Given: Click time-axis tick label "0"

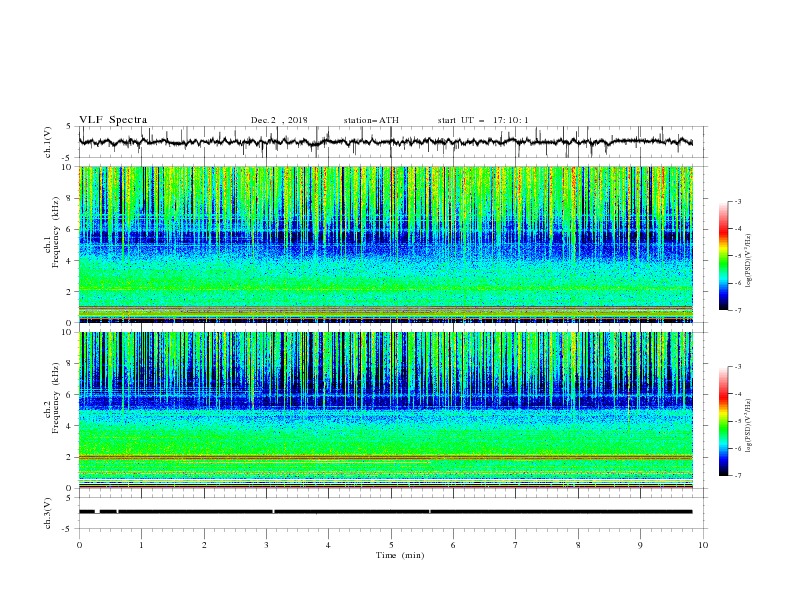Looking at the screenshot, I should coord(79,545).
